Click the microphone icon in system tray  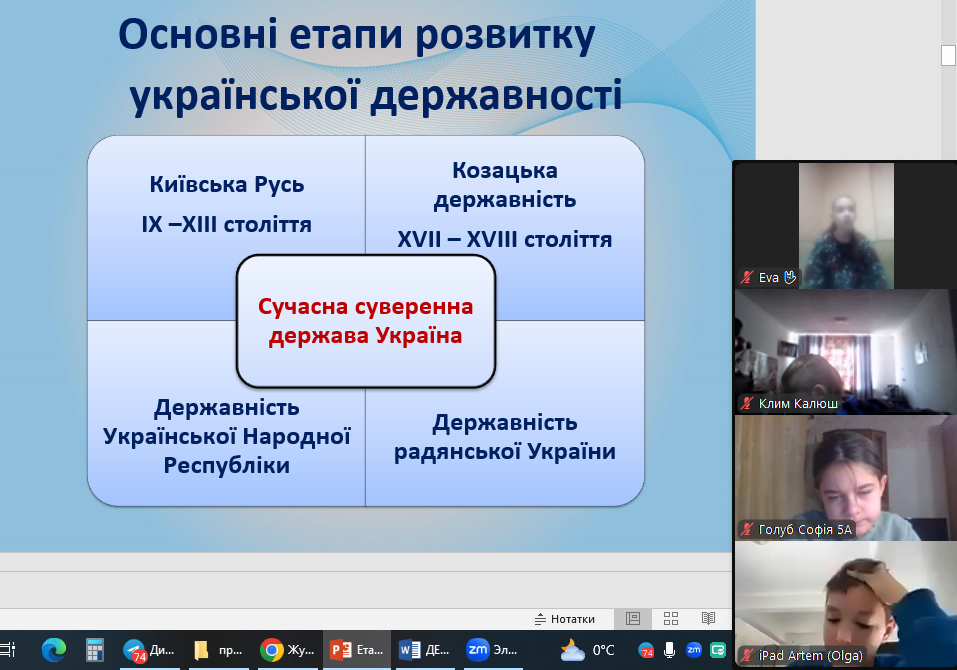(x=669, y=650)
